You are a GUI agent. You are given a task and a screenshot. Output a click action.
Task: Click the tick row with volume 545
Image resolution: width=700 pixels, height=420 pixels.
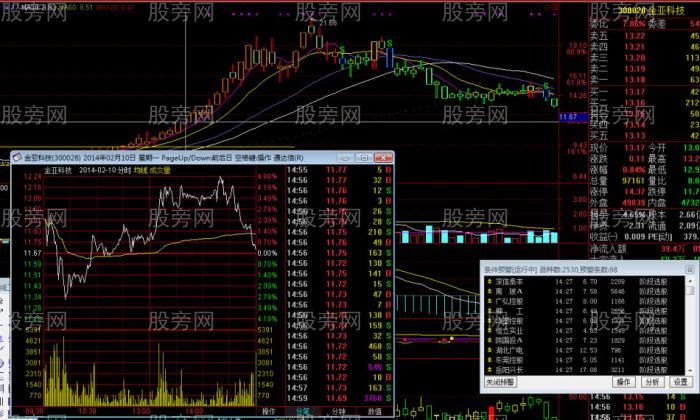339,367
